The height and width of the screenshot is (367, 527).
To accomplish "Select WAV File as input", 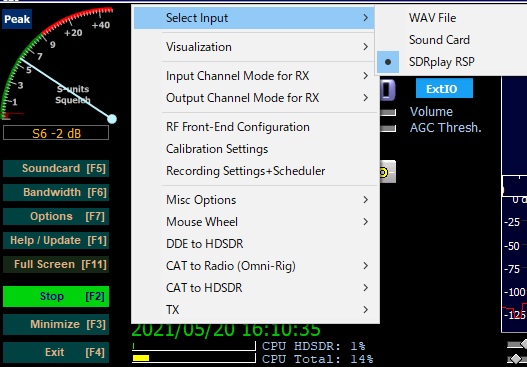I will [452, 18].
